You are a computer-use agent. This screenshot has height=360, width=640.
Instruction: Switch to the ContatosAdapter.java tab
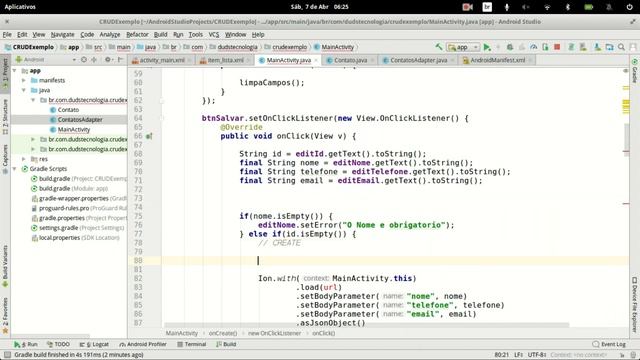pyautogui.click(x=418, y=60)
